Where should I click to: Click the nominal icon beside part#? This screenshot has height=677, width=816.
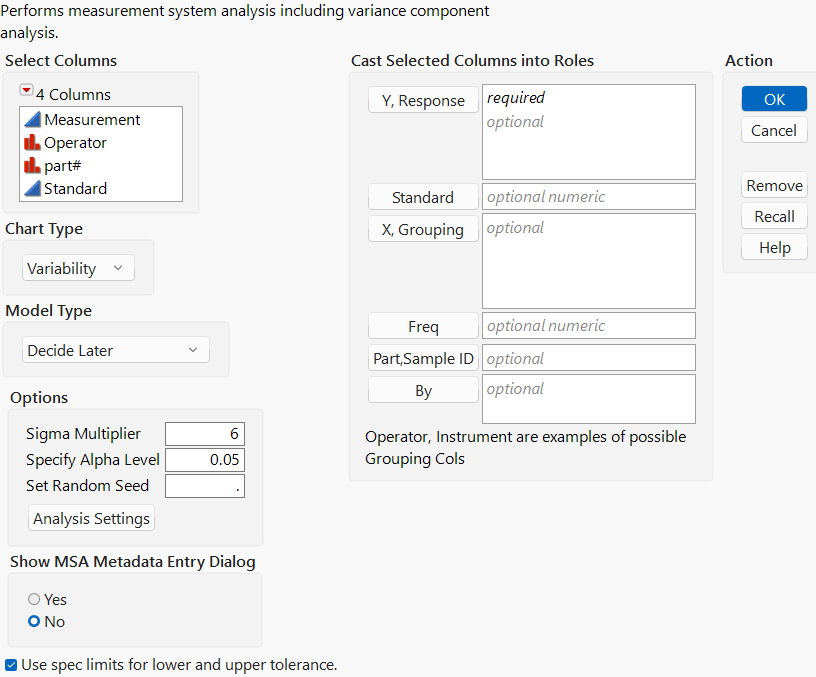(34, 166)
